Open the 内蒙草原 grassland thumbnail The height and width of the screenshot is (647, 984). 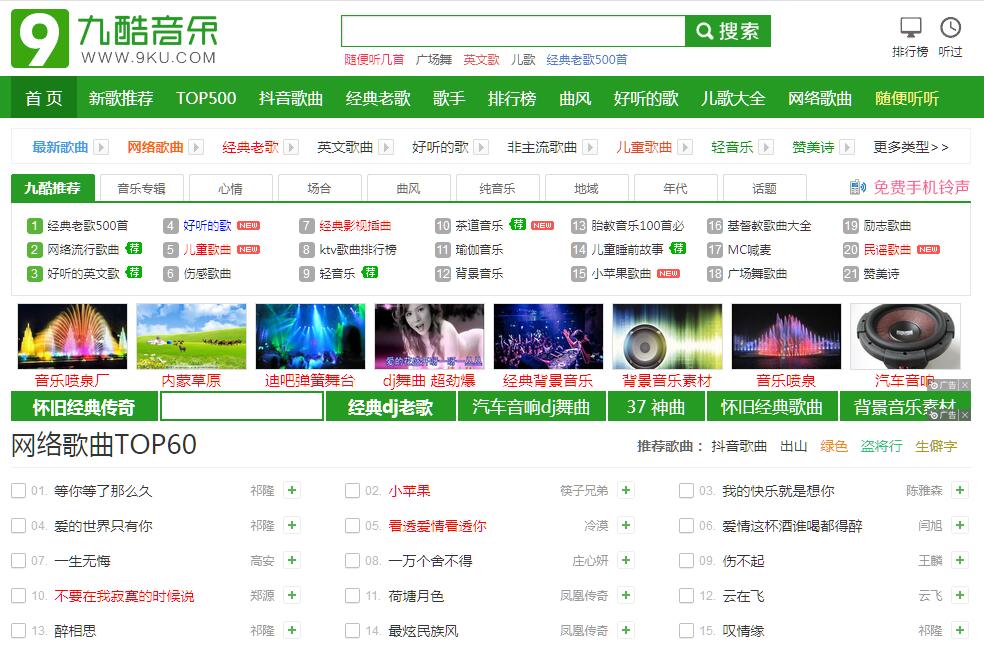[x=191, y=337]
